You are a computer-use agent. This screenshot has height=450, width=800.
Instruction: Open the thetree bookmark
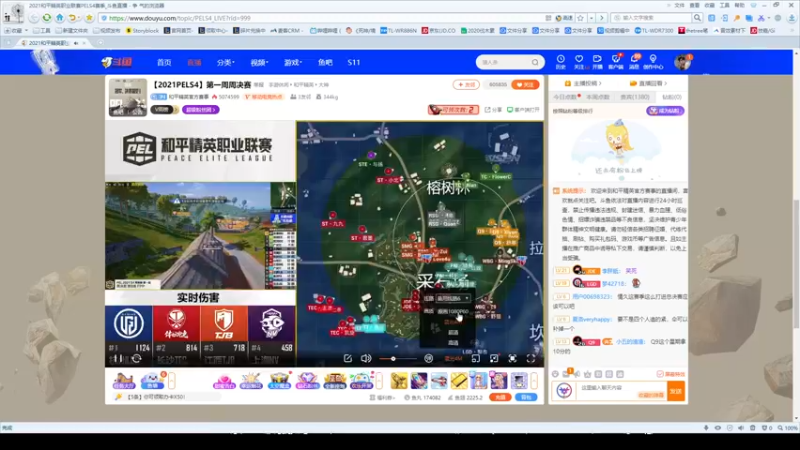click(x=693, y=31)
